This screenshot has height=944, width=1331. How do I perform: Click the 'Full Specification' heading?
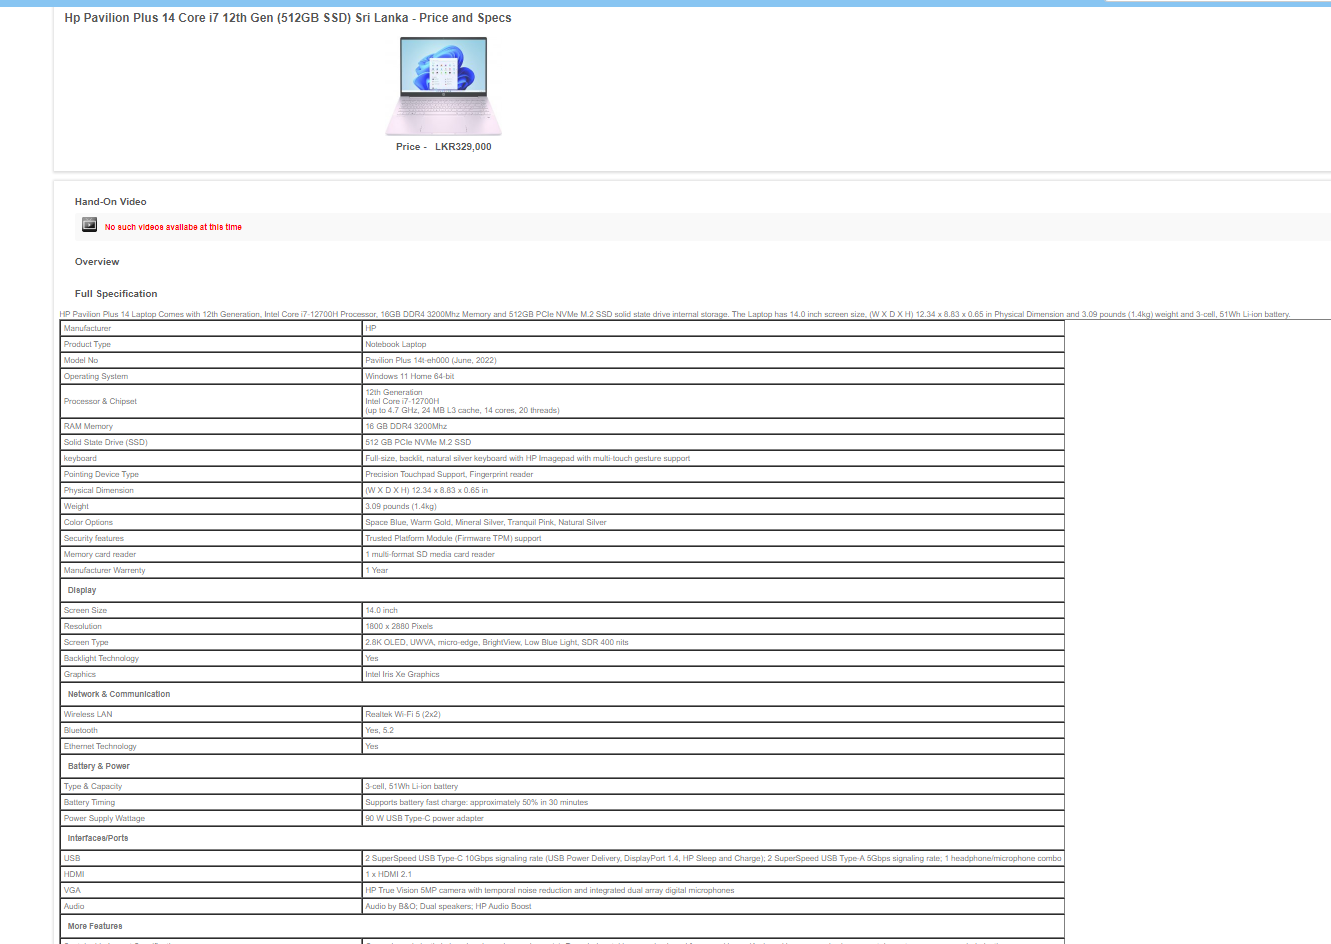click(x=116, y=294)
